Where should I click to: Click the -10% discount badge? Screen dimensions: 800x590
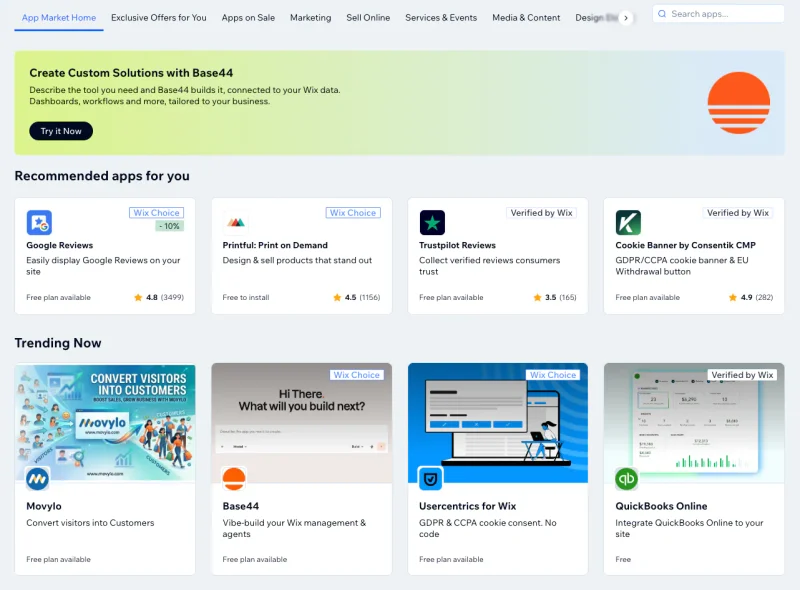pyautogui.click(x=169, y=226)
